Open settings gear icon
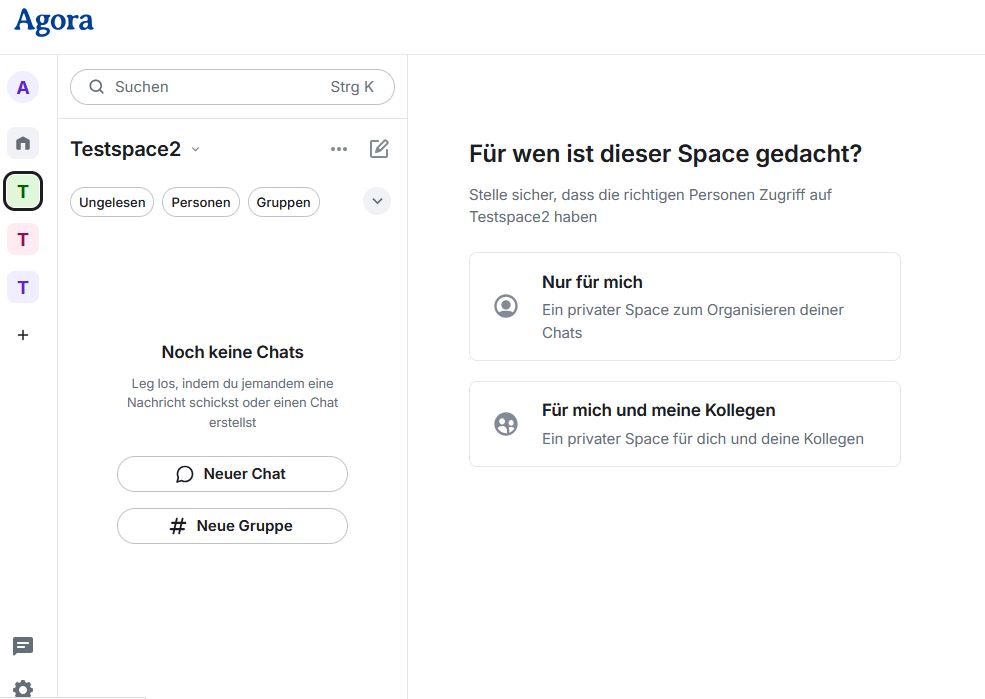Viewport: 985px width, 699px height. pyautogui.click(x=23, y=688)
